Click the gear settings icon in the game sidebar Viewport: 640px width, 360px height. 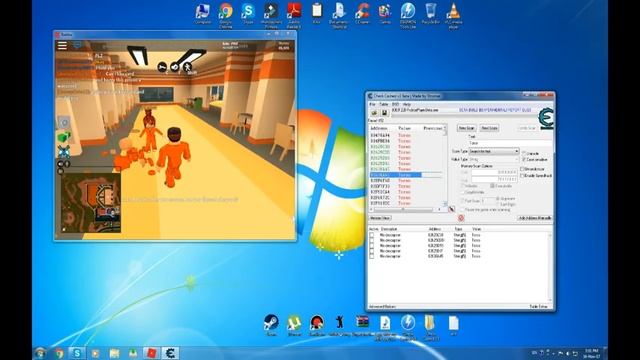click(x=64, y=122)
